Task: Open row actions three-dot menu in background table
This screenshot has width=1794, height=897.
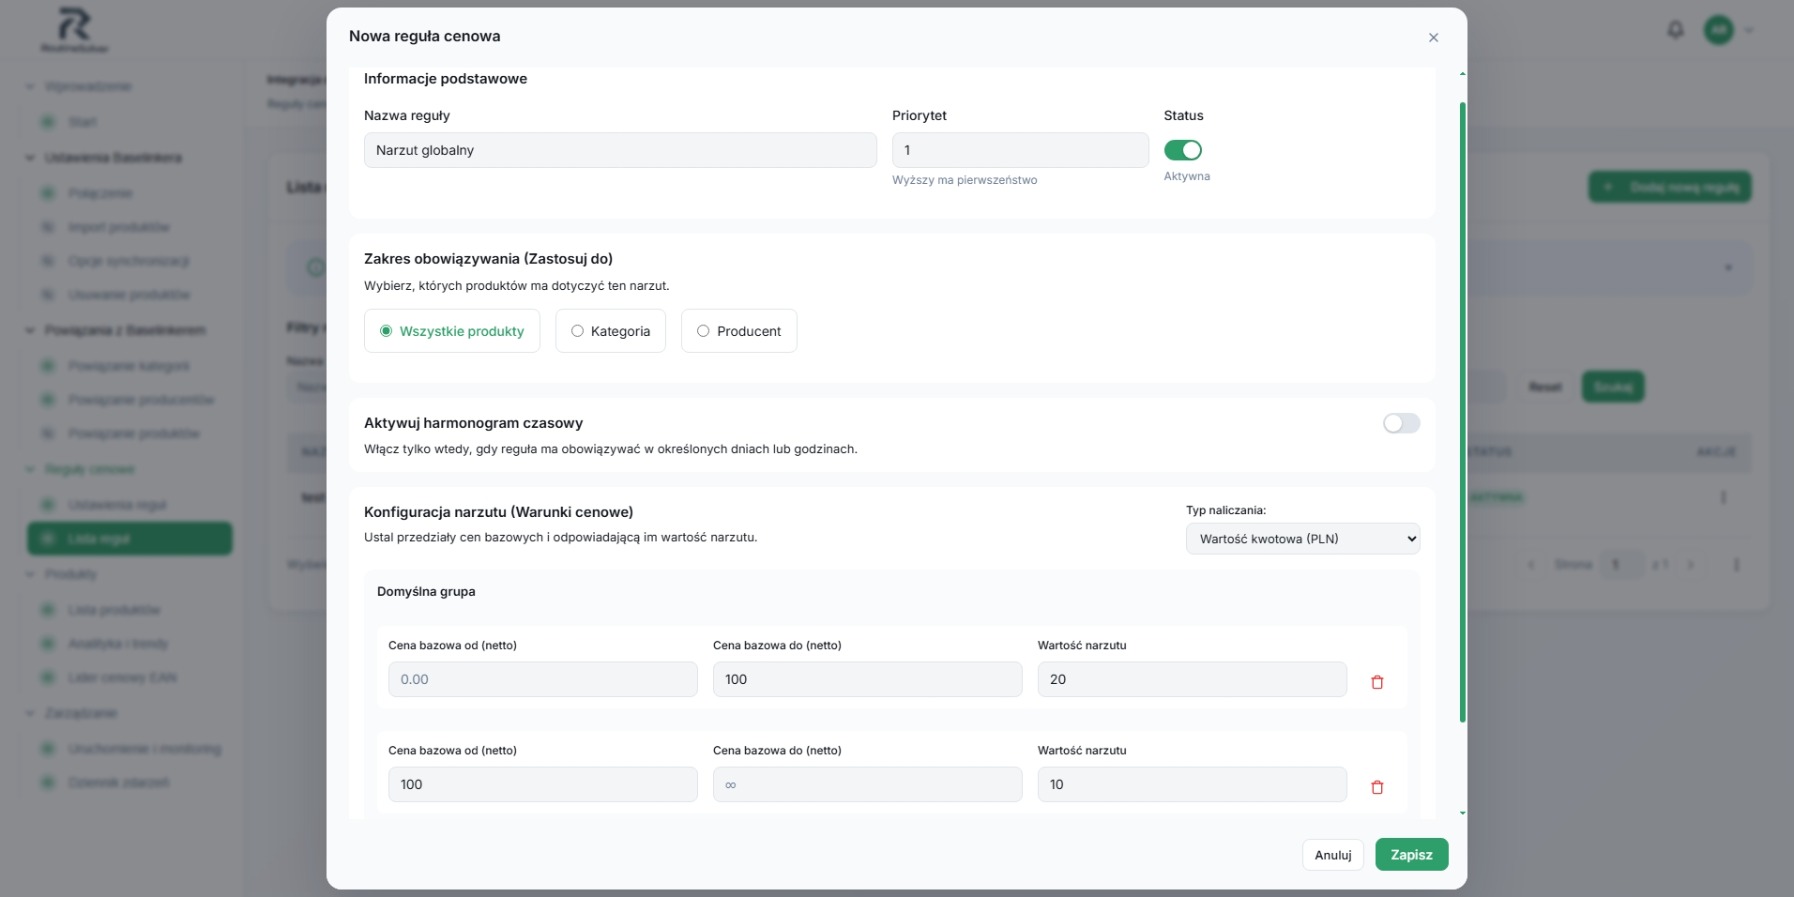Action: (1723, 497)
